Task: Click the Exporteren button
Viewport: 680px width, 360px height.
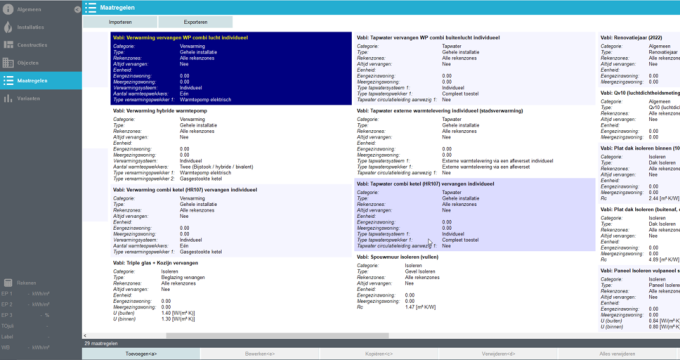Action: tap(195, 22)
